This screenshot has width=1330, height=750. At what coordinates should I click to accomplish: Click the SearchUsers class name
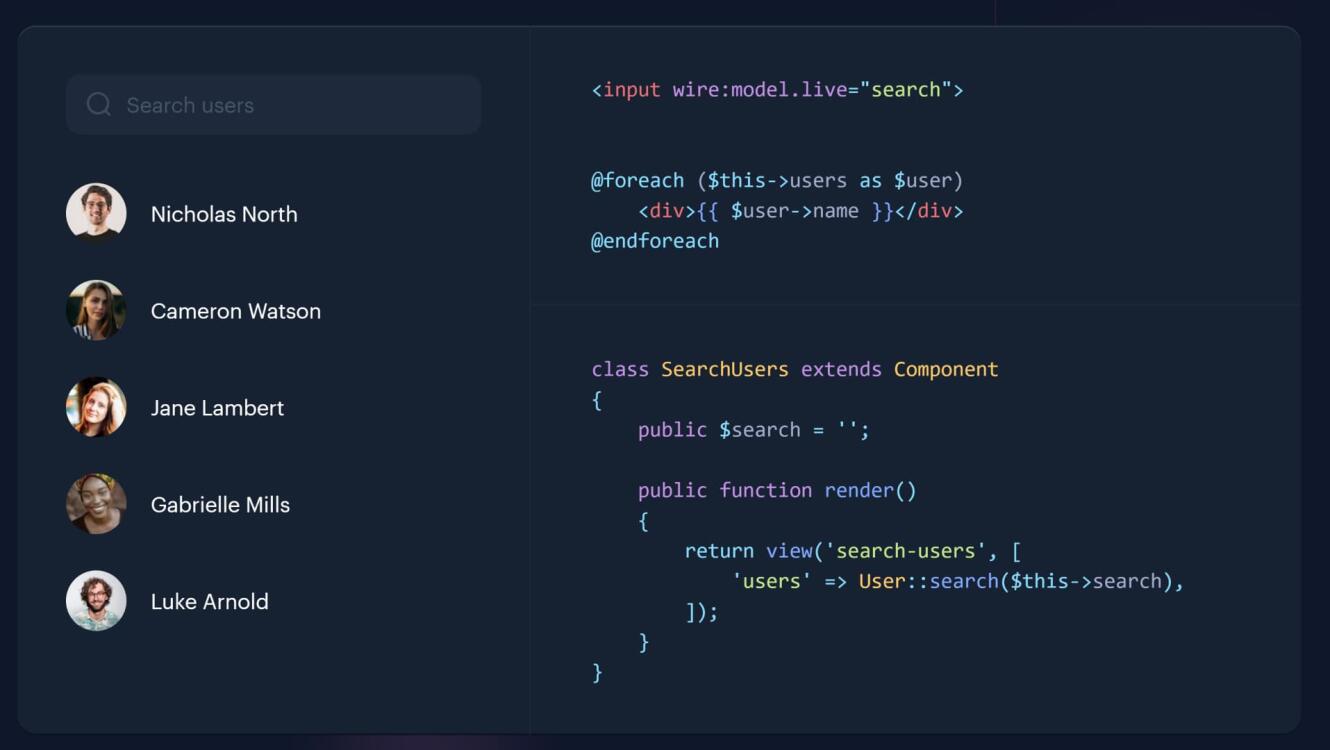[724, 369]
